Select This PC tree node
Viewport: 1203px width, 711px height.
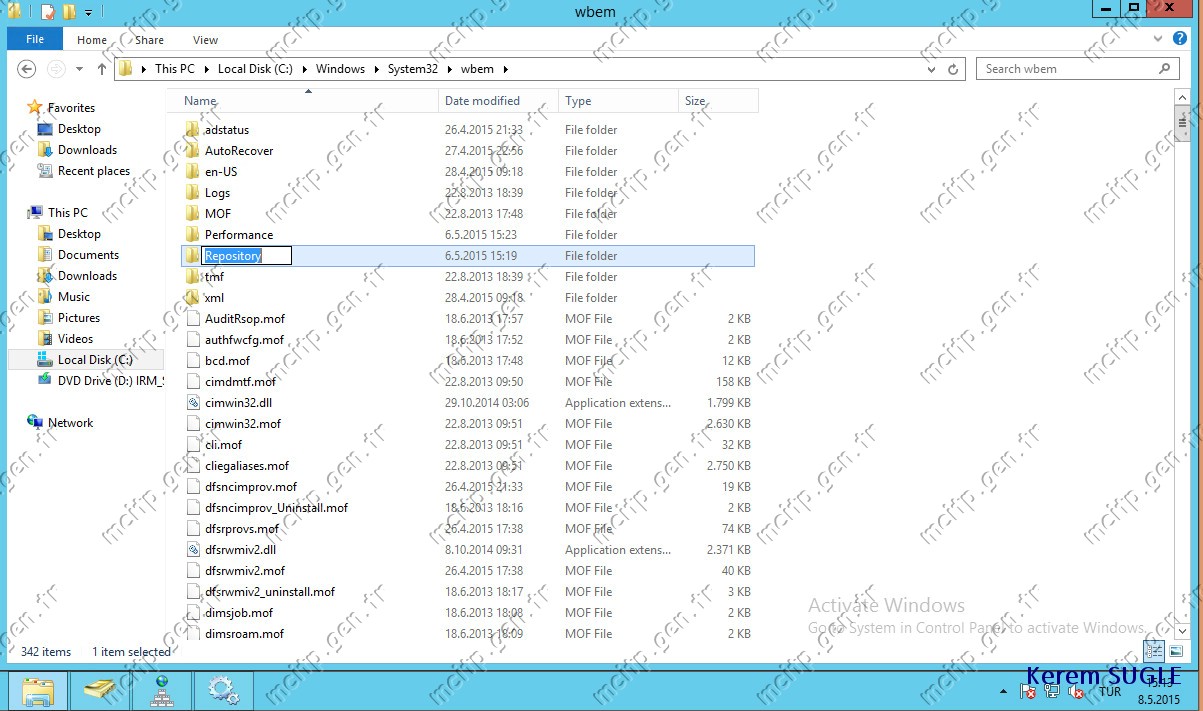click(67, 213)
